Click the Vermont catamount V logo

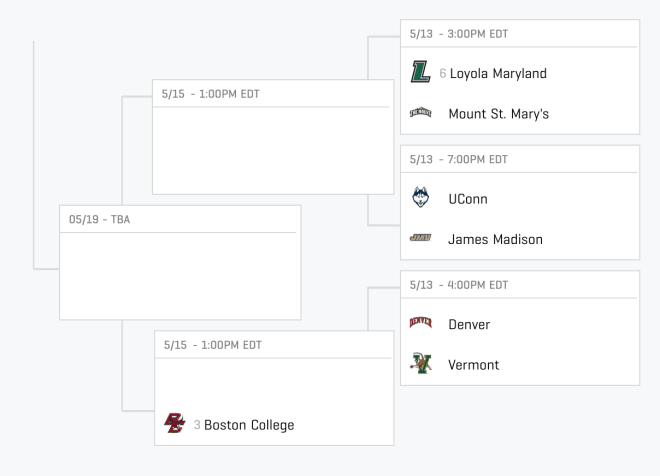(x=420, y=363)
